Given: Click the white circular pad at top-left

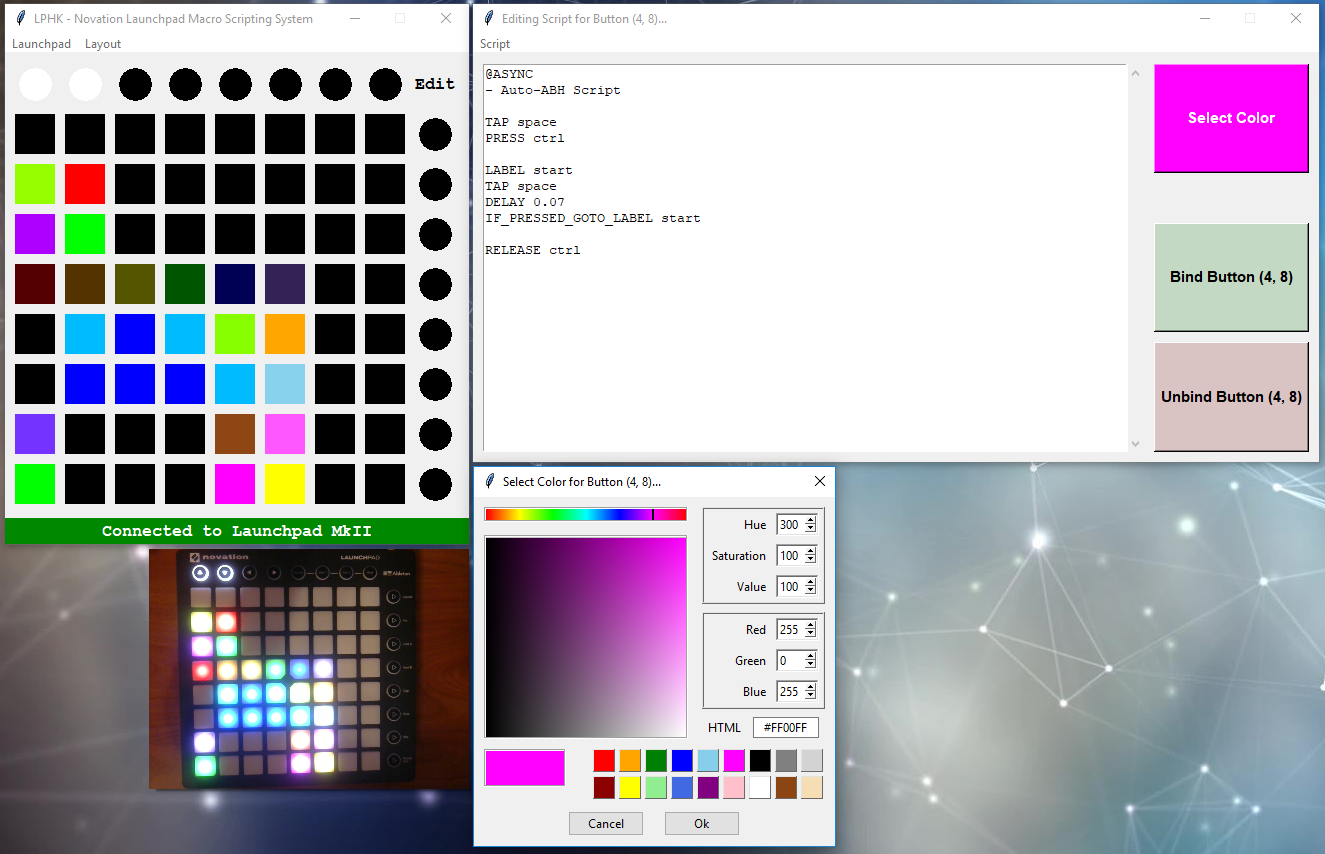Looking at the screenshot, I should coord(35,84).
